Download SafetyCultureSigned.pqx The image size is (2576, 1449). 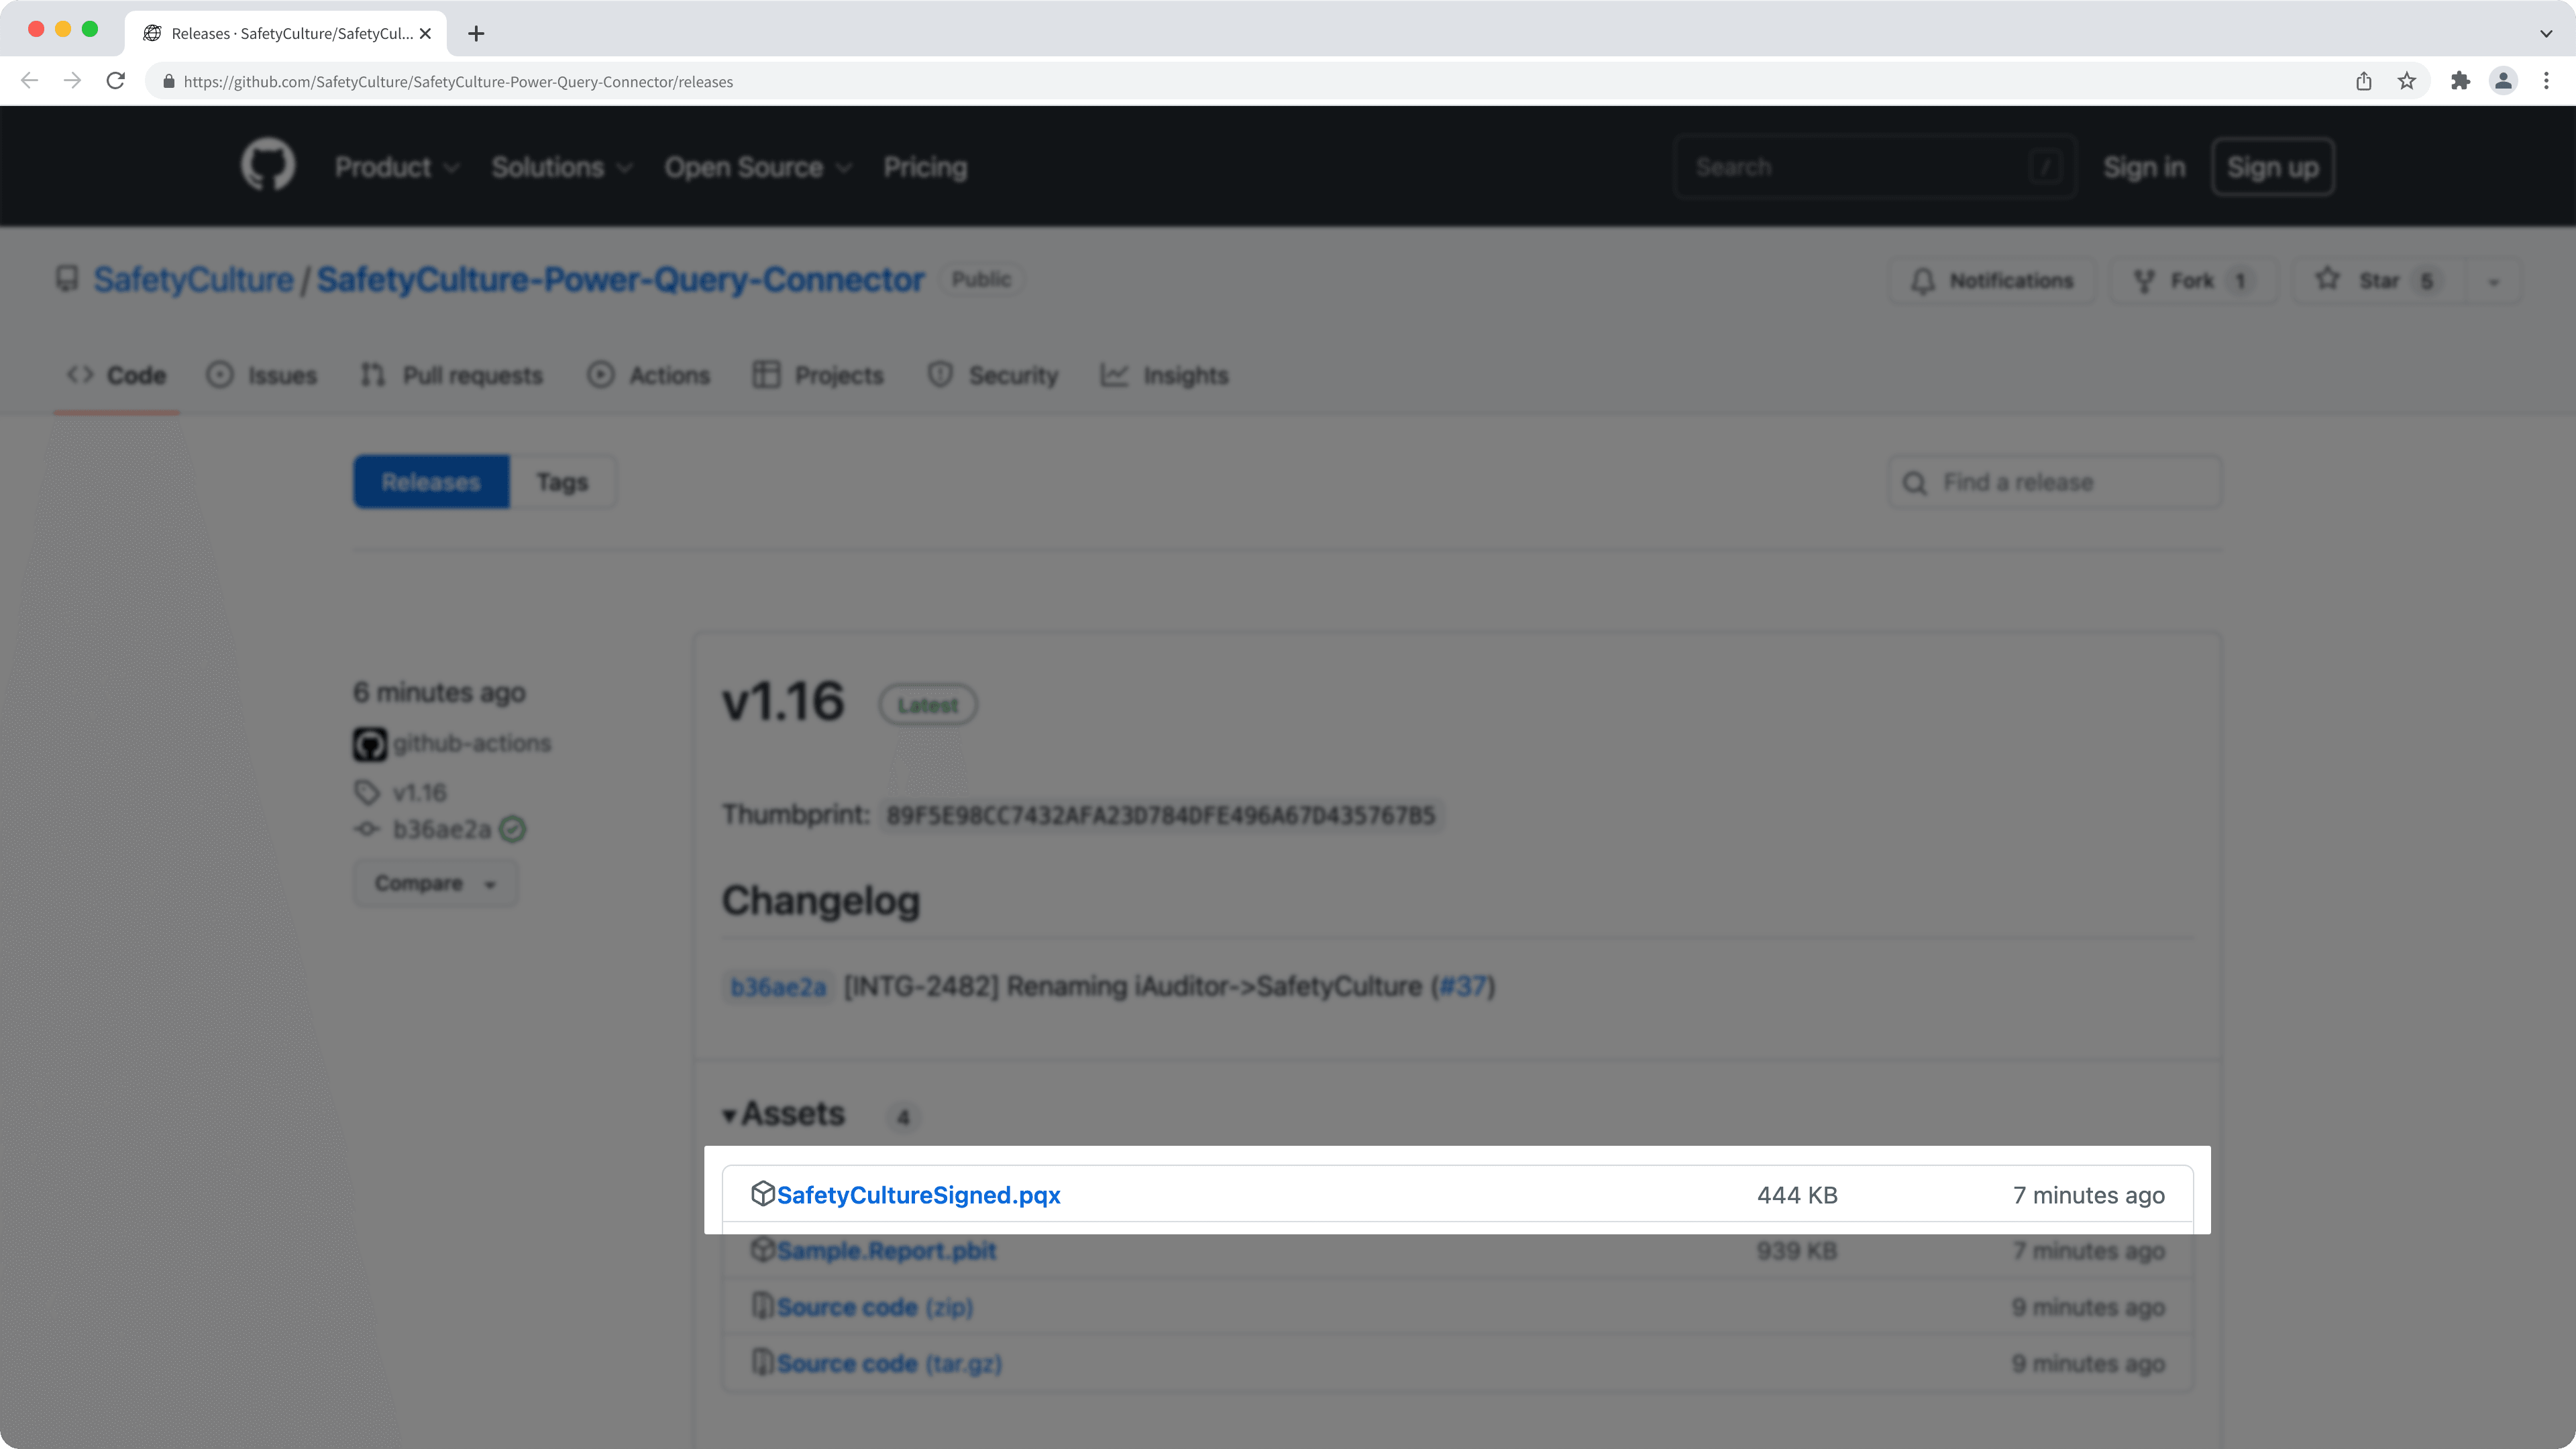point(918,1195)
